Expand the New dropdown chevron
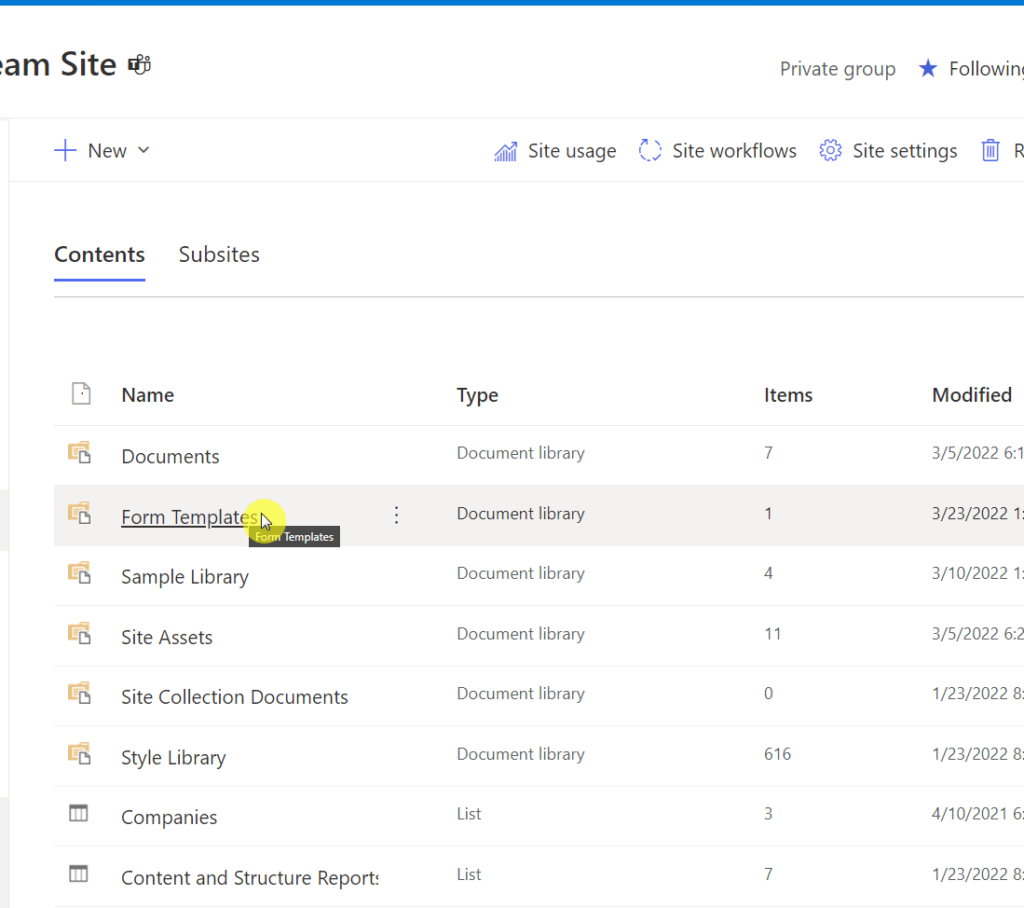This screenshot has height=908, width=1024. click(x=144, y=150)
